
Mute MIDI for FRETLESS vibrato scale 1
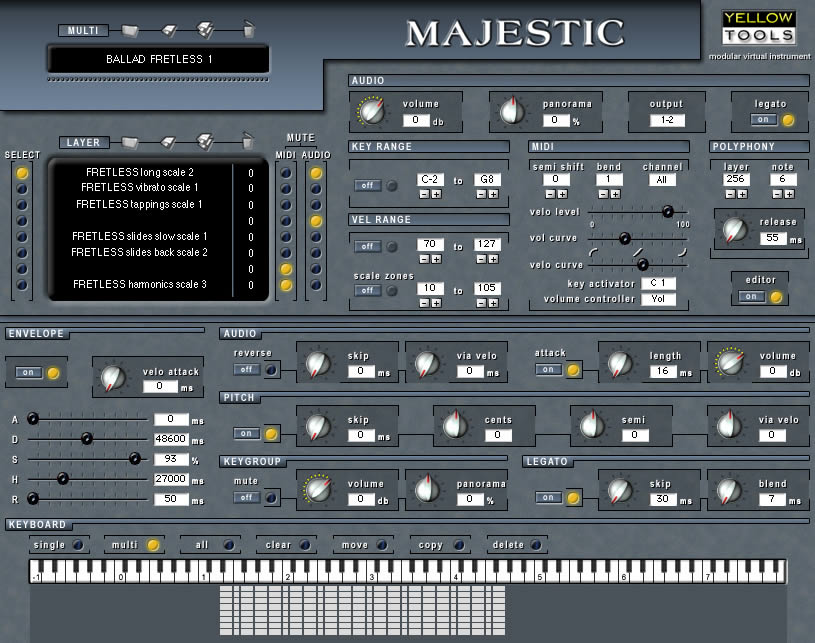coord(286,189)
